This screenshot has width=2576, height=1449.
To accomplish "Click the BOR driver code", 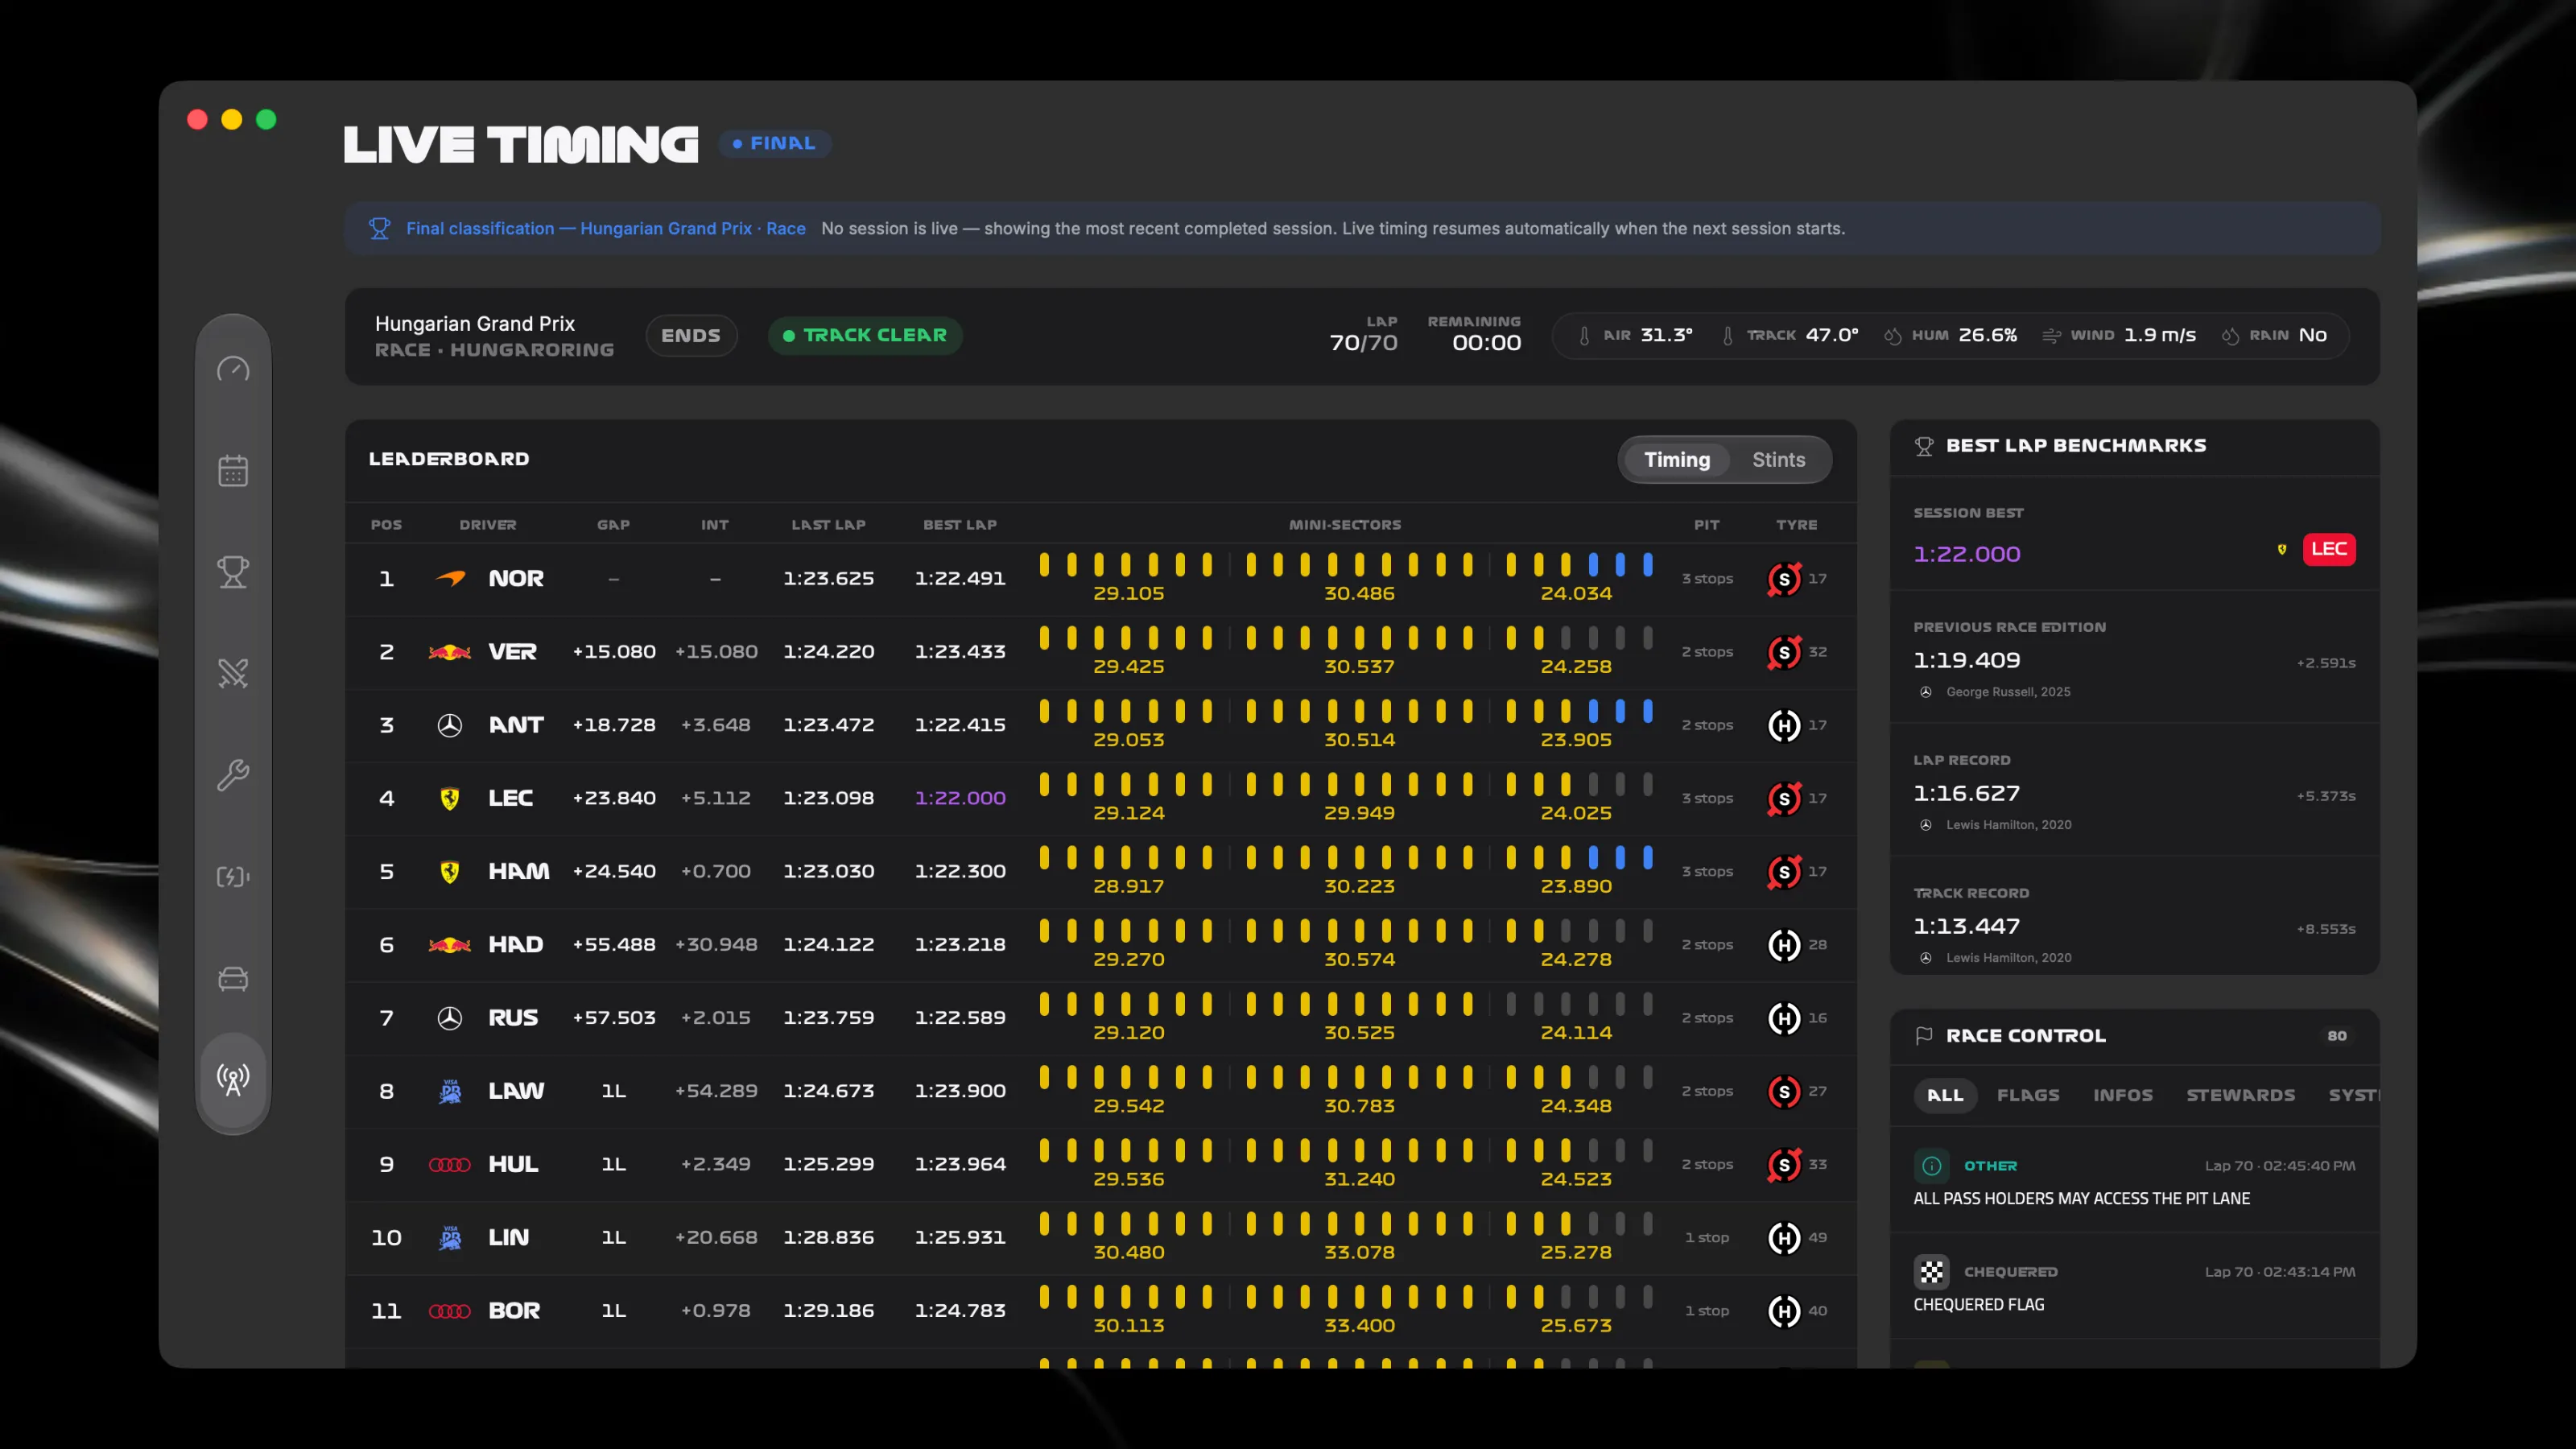I will click(514, 1311).
